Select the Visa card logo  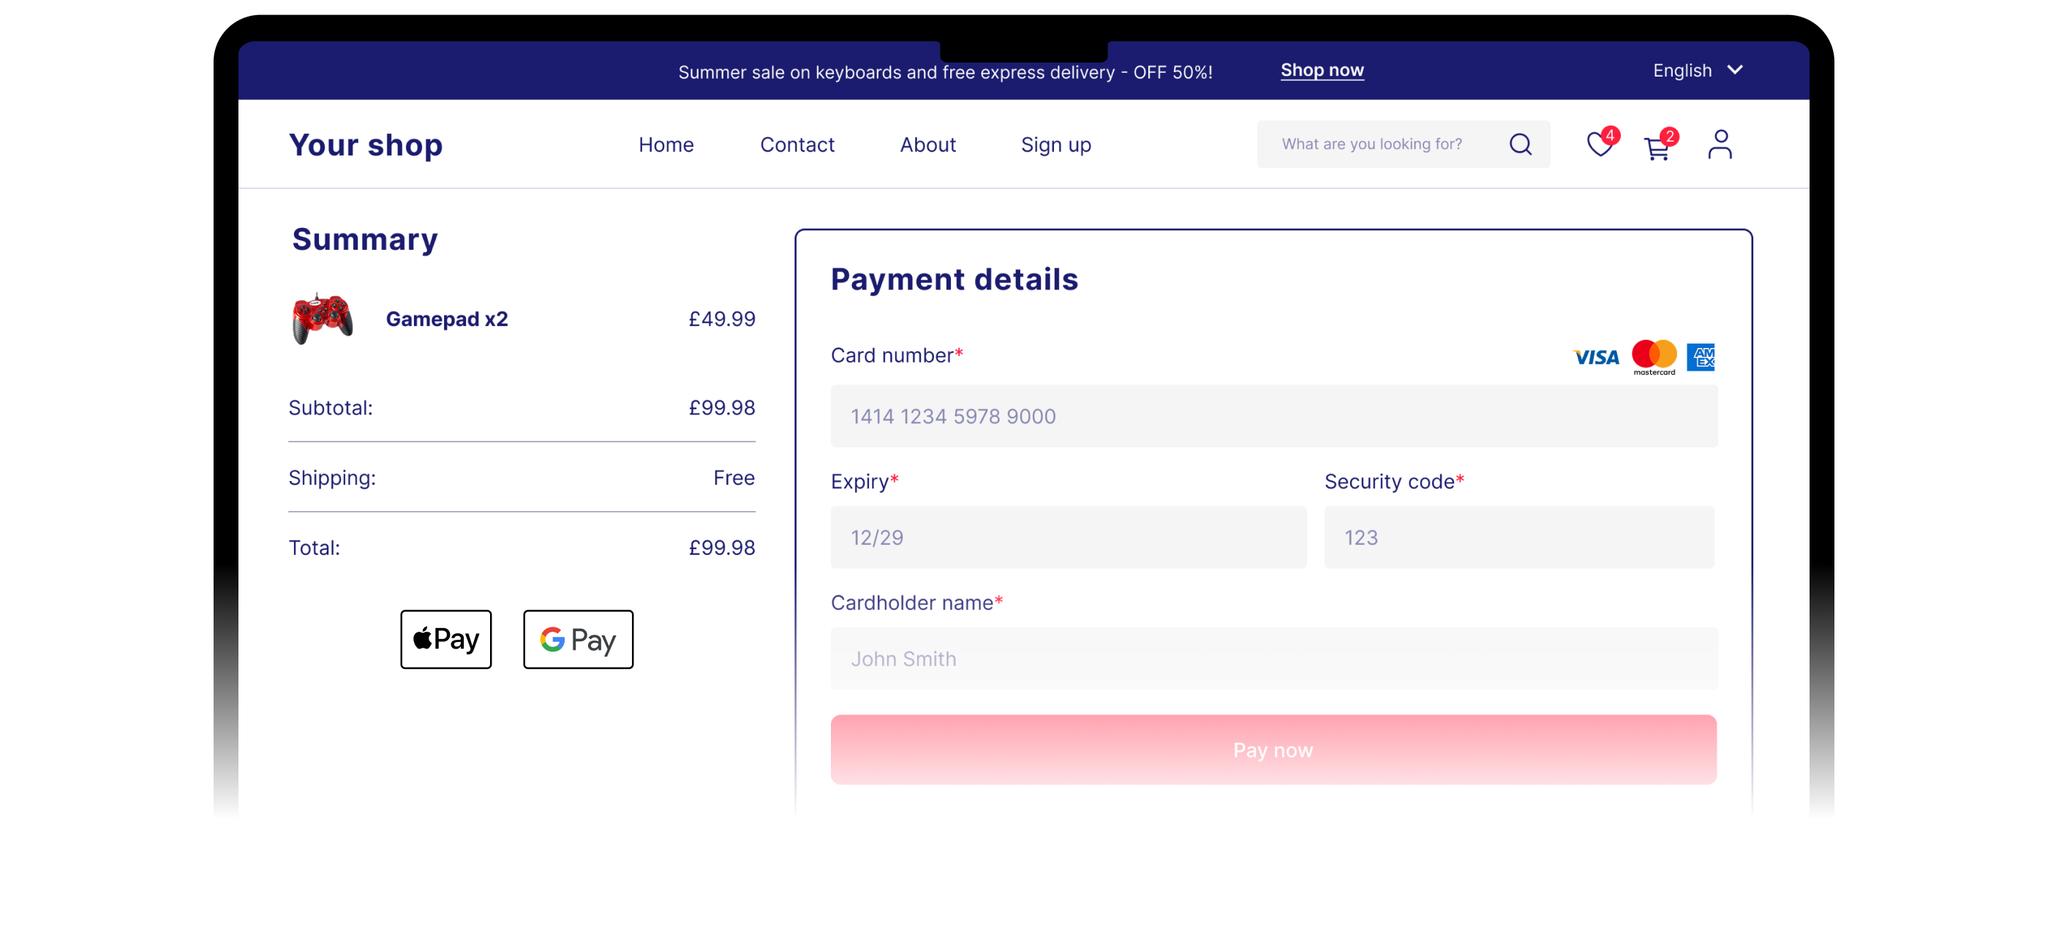point(1596,357)
